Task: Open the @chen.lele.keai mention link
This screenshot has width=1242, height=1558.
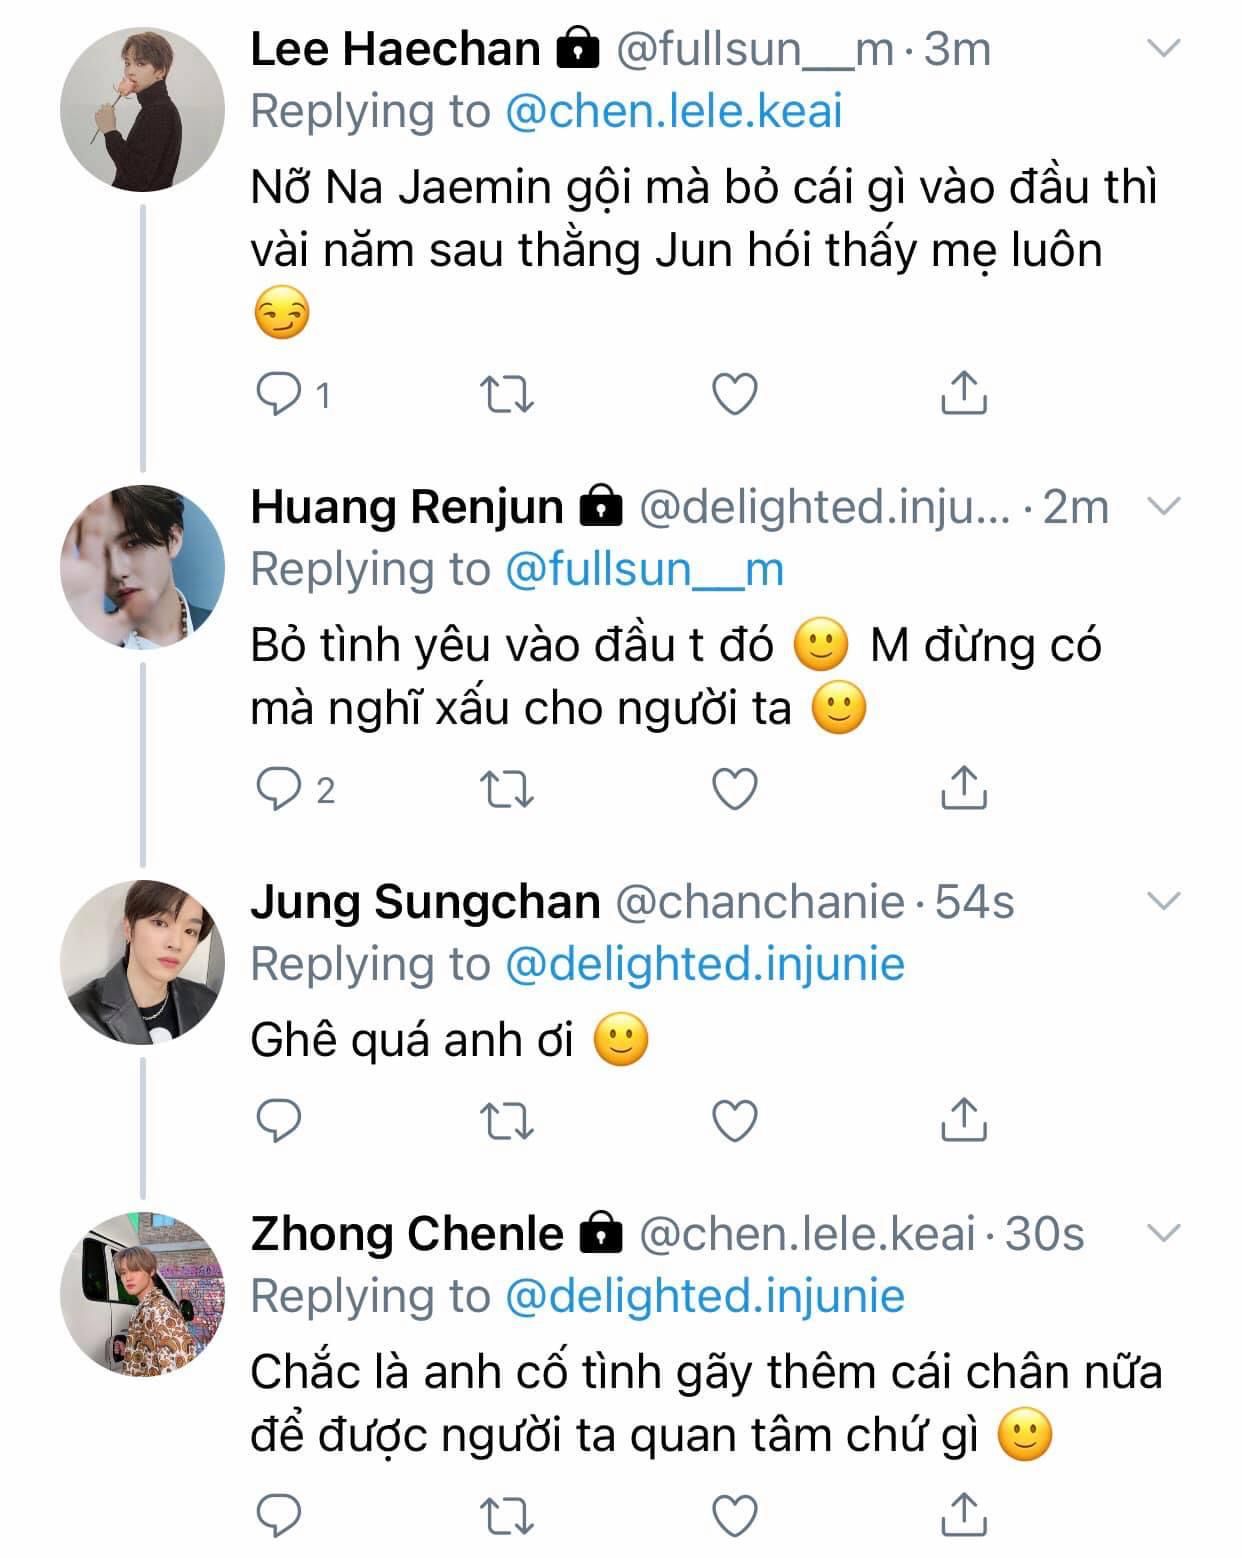Action: coord(673,111)
